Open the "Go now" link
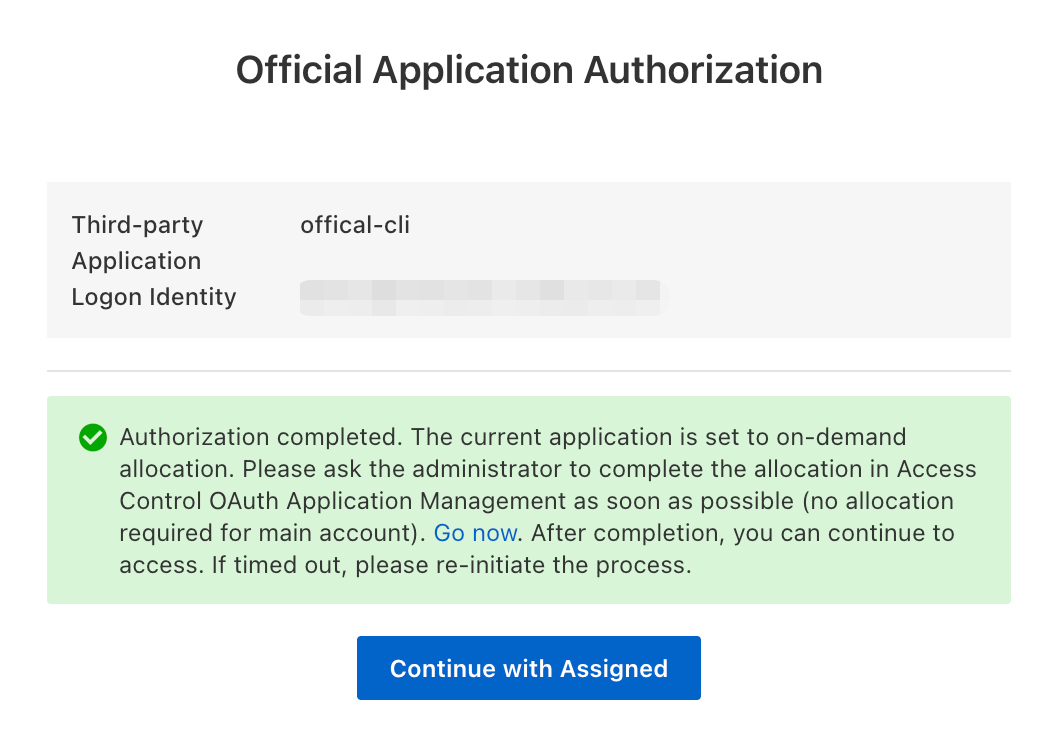The image size is (1060, 750). coord(475,533)
